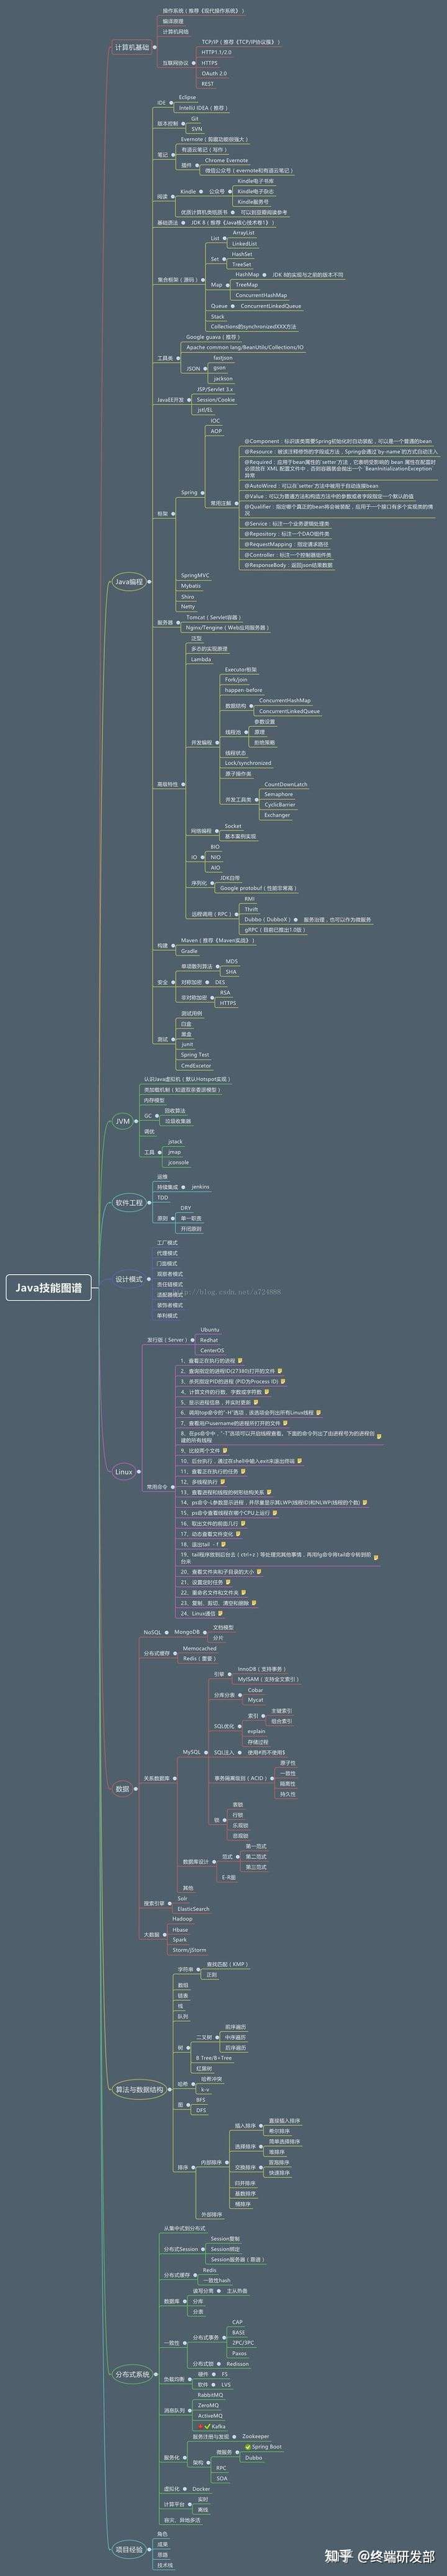
Task: Click the Mybatis node
Action: (x=191, y=586)
